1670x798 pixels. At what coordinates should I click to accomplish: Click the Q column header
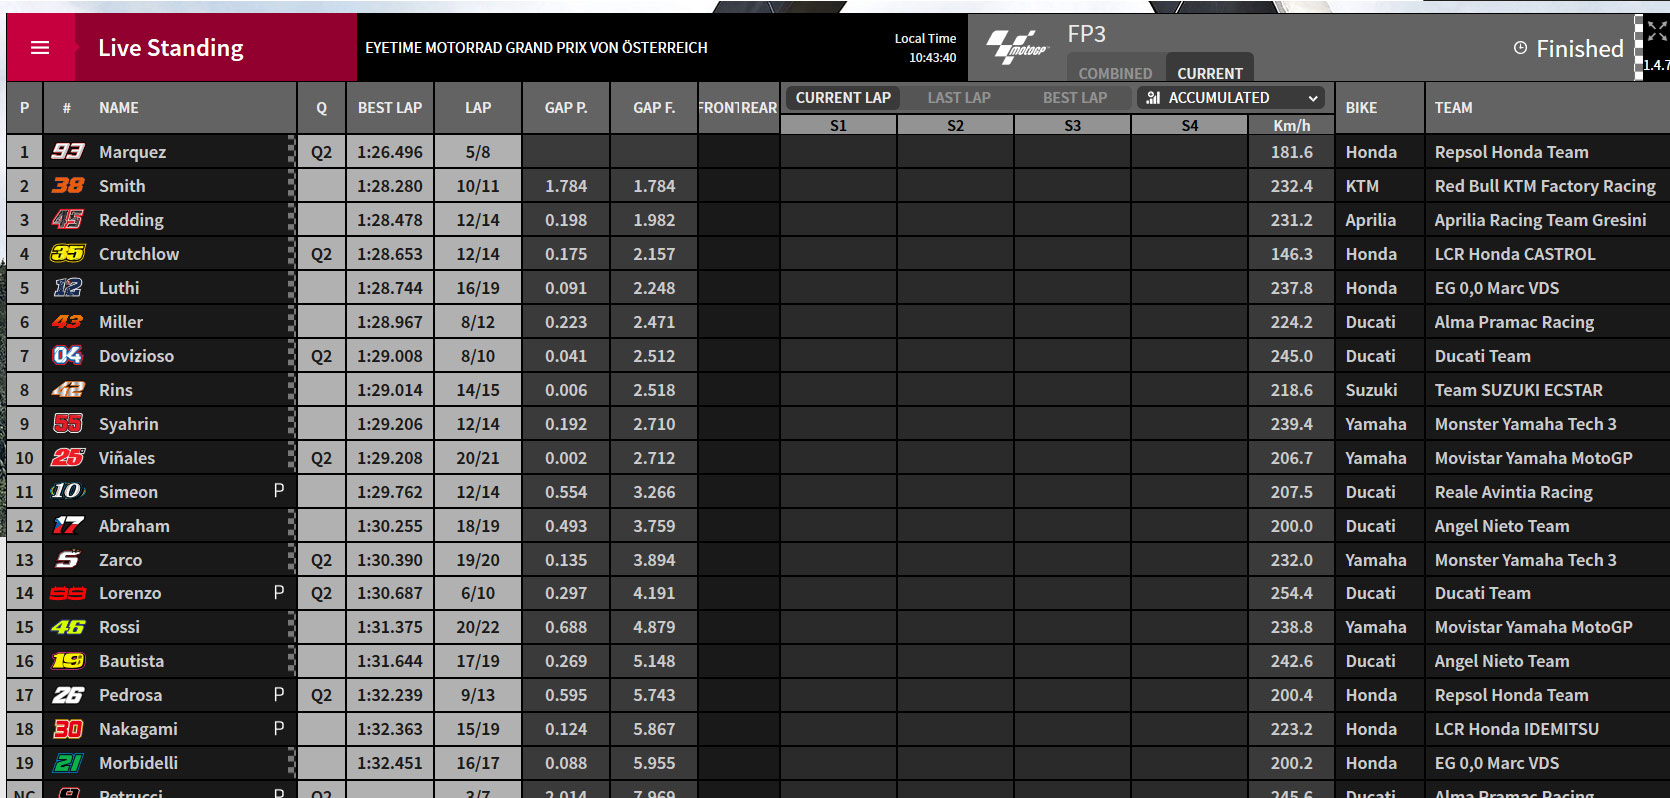click(x=321, y=108)
